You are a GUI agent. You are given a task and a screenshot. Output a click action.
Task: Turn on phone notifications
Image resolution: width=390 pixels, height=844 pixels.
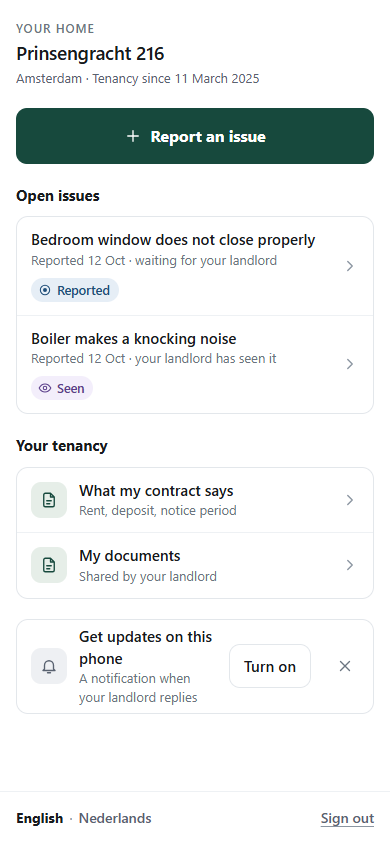[x=270, y=666]
